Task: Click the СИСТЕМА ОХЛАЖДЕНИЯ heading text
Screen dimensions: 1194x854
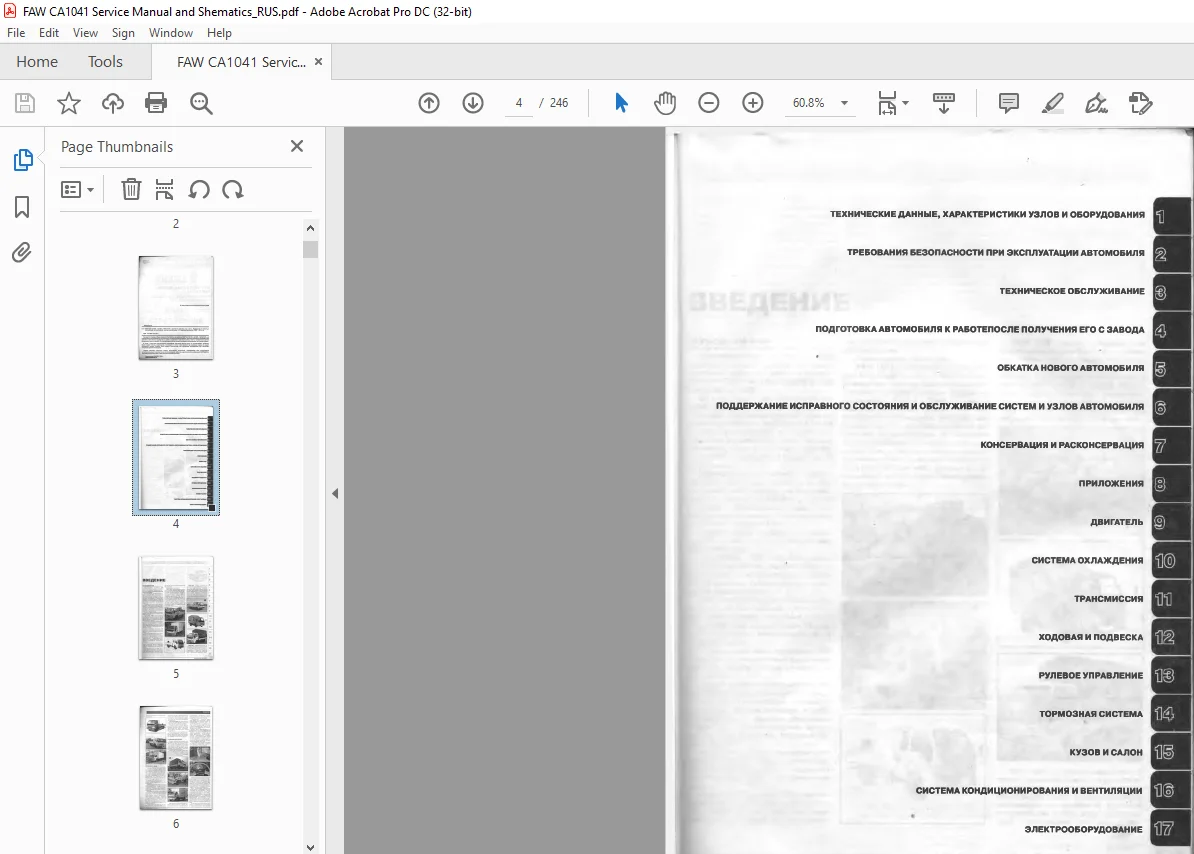Action: pyautogui.click(x=1087, y=560)
